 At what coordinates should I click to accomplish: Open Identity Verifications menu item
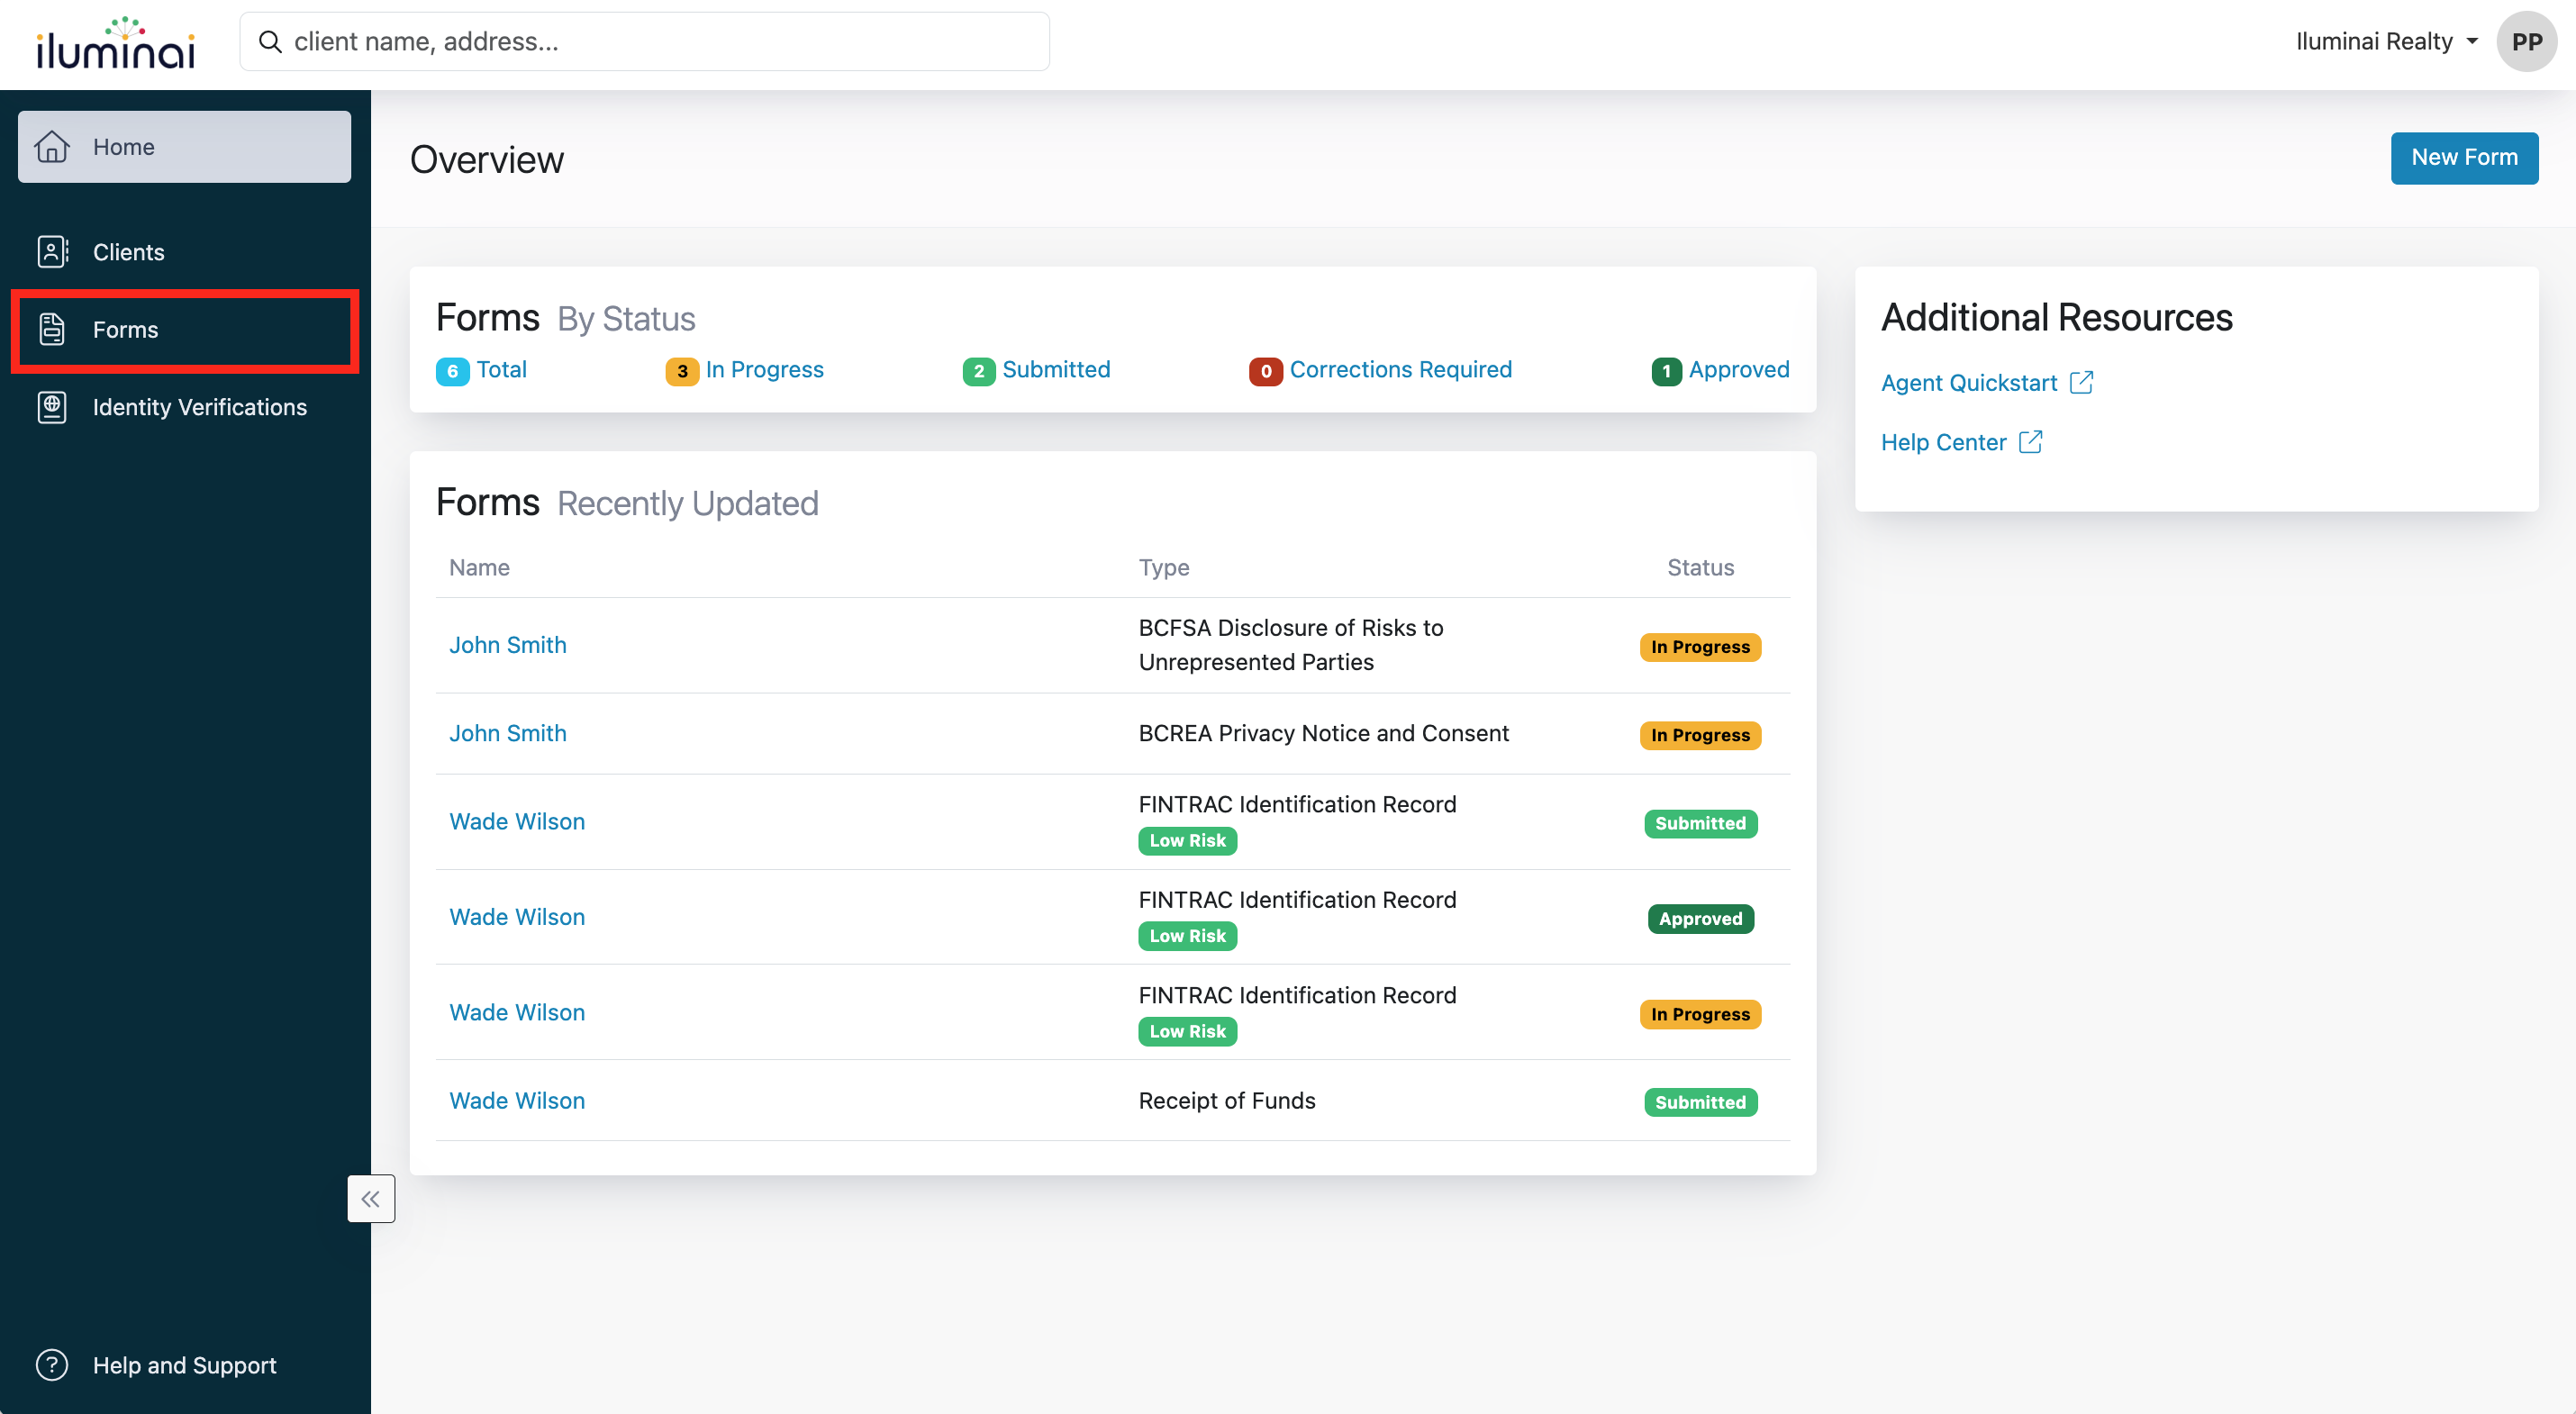199,407
